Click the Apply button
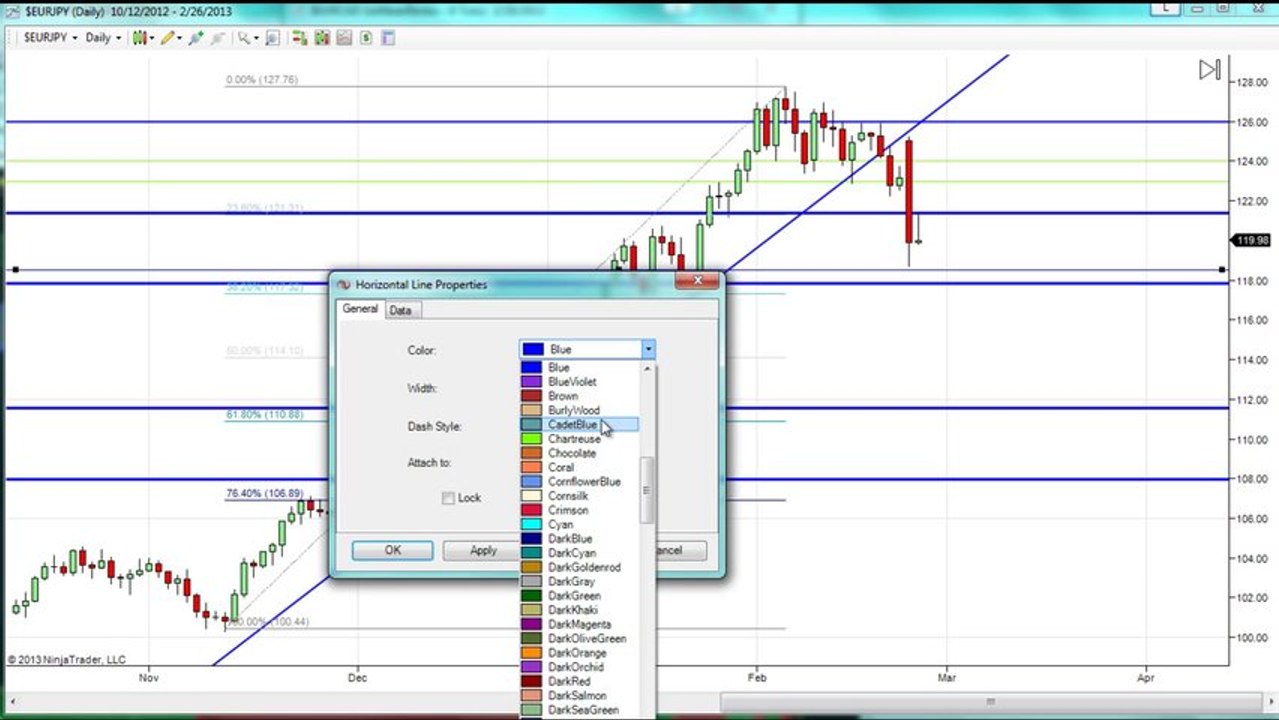This screenshot has height=720, width=1279. [482, 550]
